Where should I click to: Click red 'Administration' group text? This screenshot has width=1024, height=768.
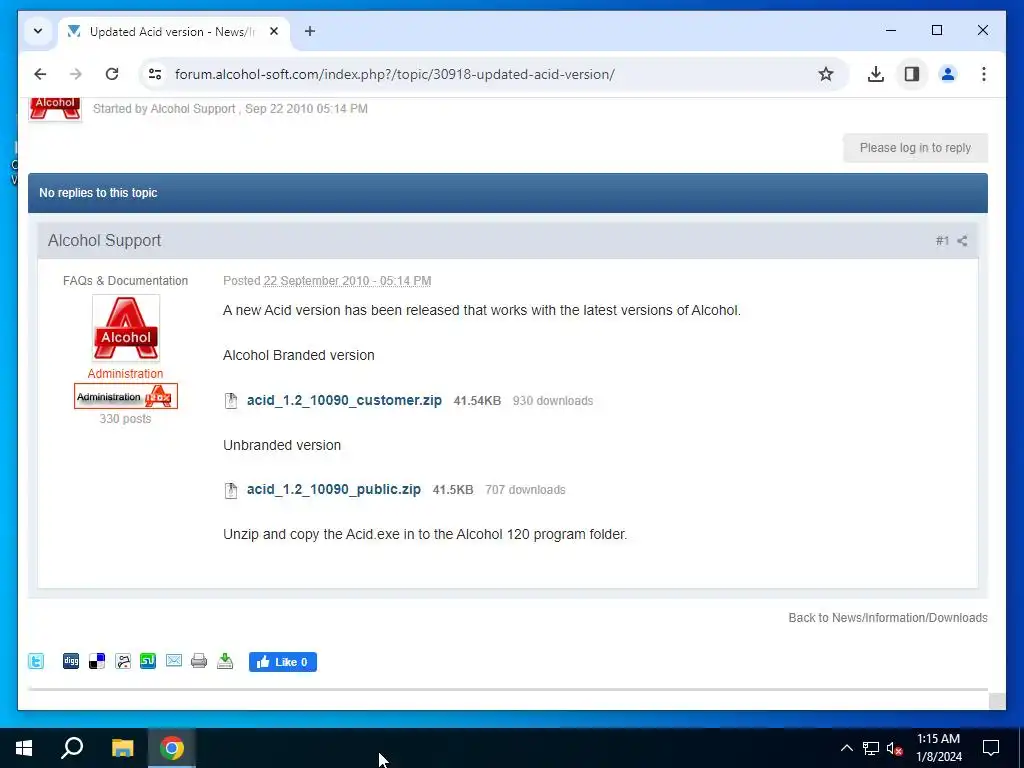[x=125, y=374]
